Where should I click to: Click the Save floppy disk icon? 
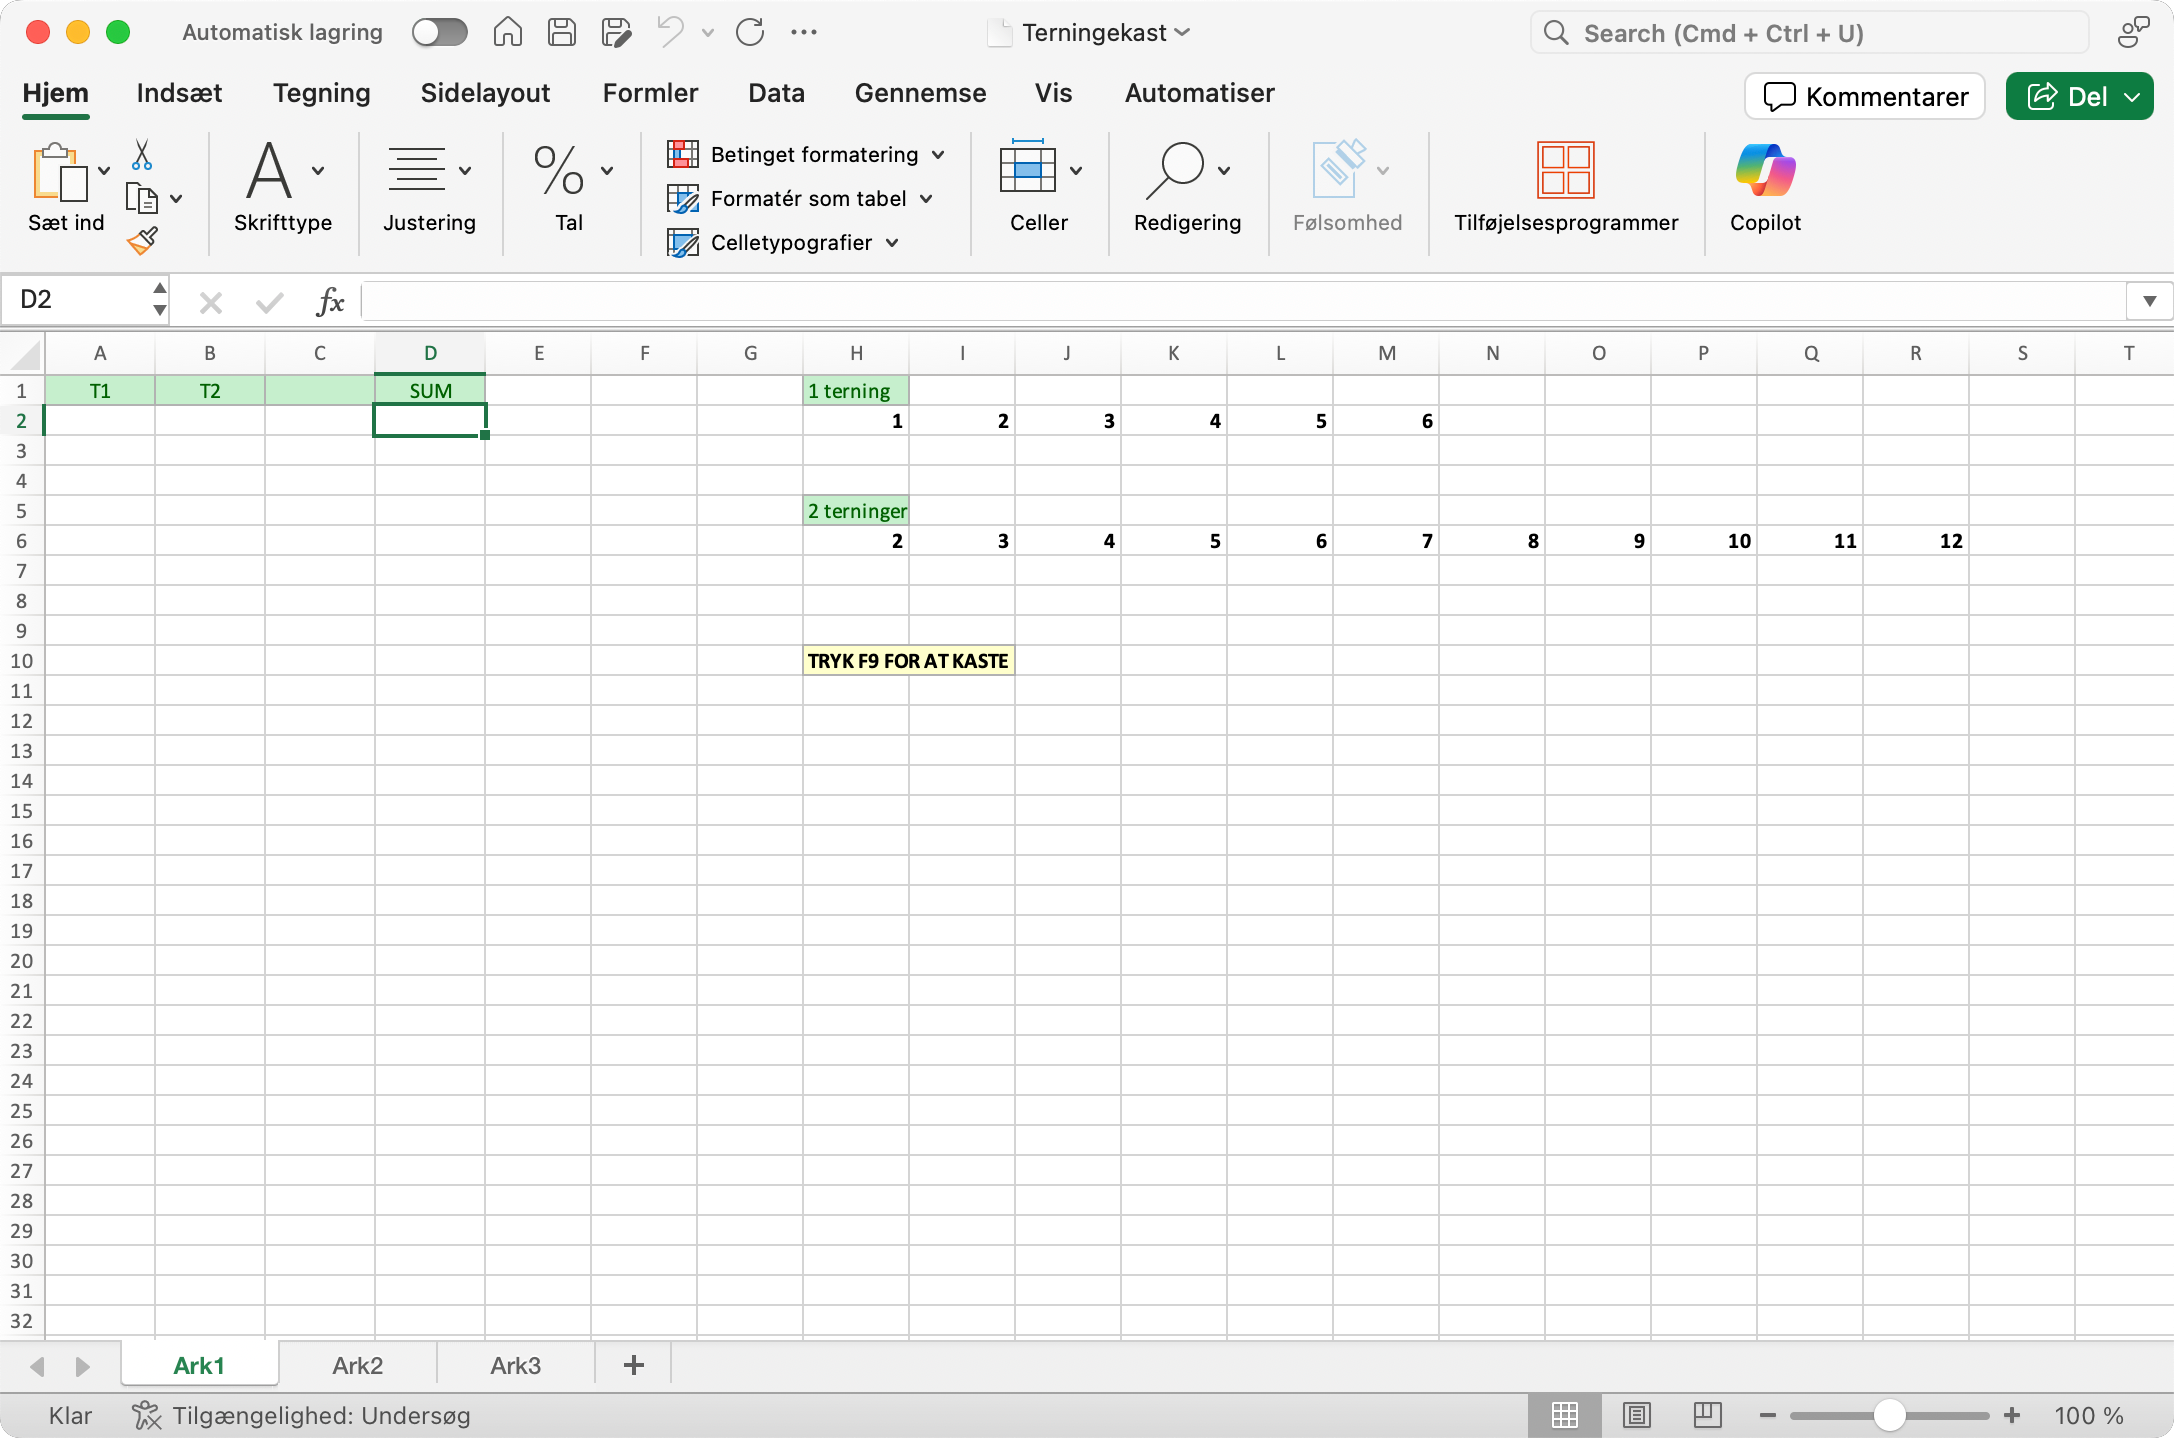point(562,32)
